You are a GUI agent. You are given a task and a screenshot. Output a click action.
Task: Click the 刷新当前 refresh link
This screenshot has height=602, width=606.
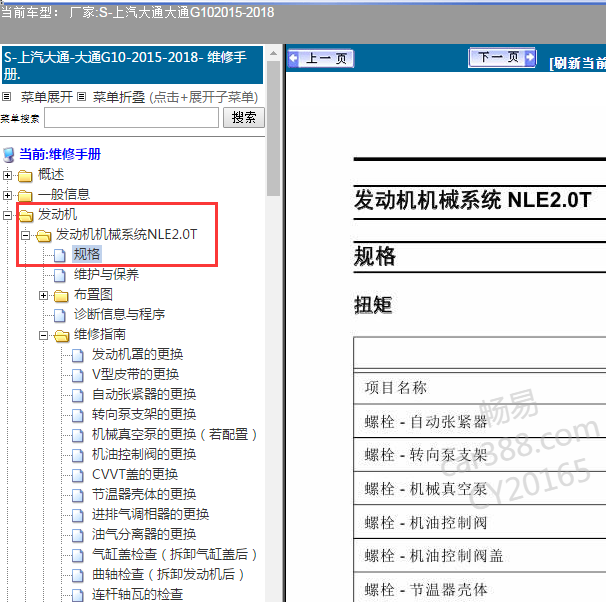click(578, 63)
